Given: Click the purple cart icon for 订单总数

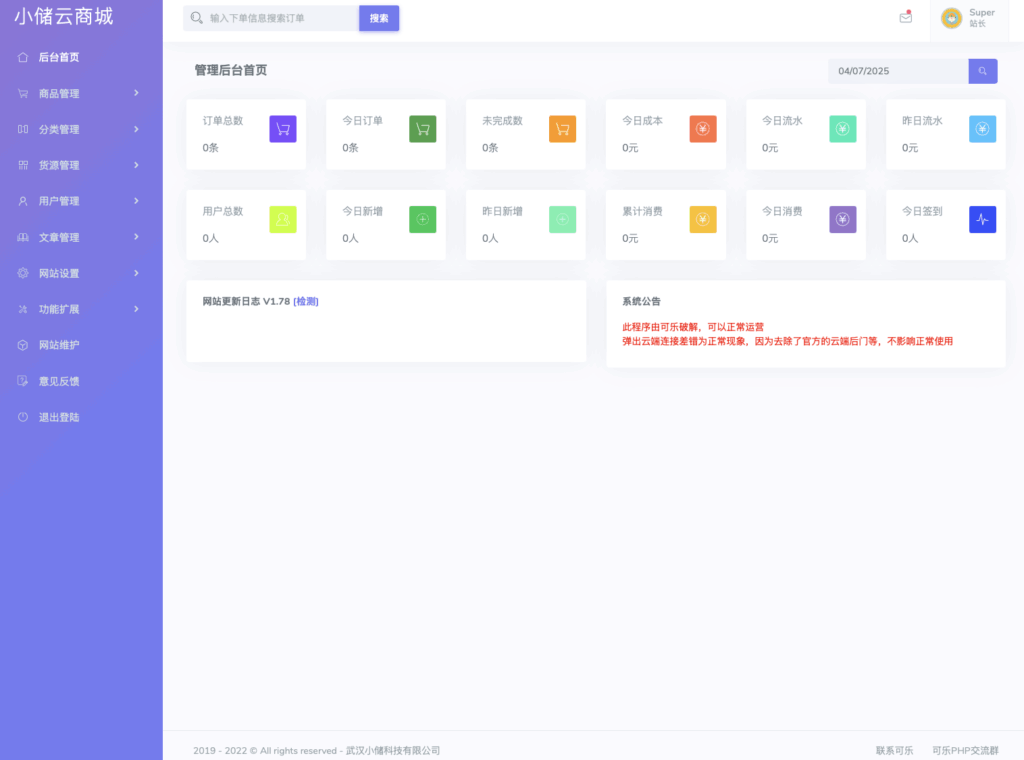Looking at the screenshot, I should (283, 129).
